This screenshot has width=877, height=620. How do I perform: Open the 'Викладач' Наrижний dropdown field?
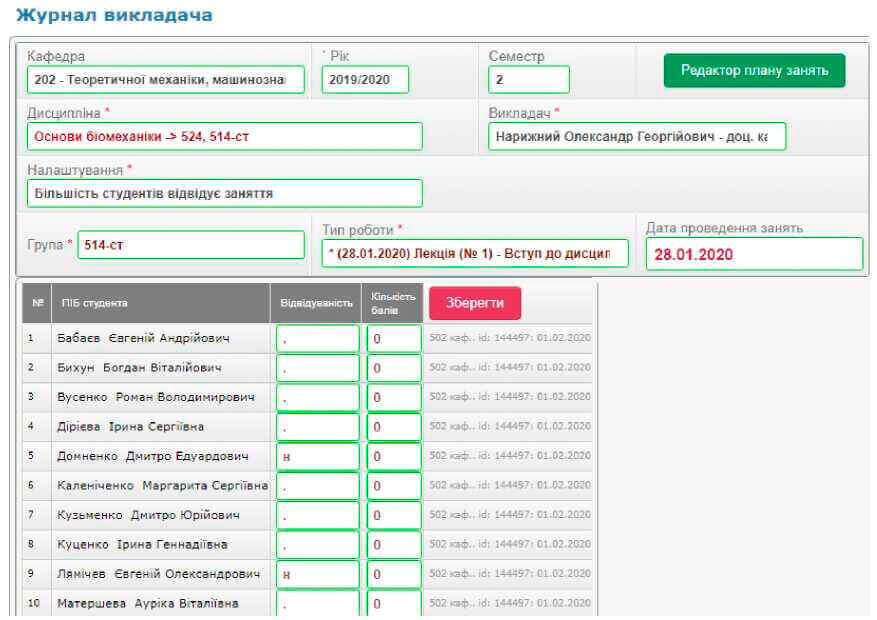coord(636,137)
